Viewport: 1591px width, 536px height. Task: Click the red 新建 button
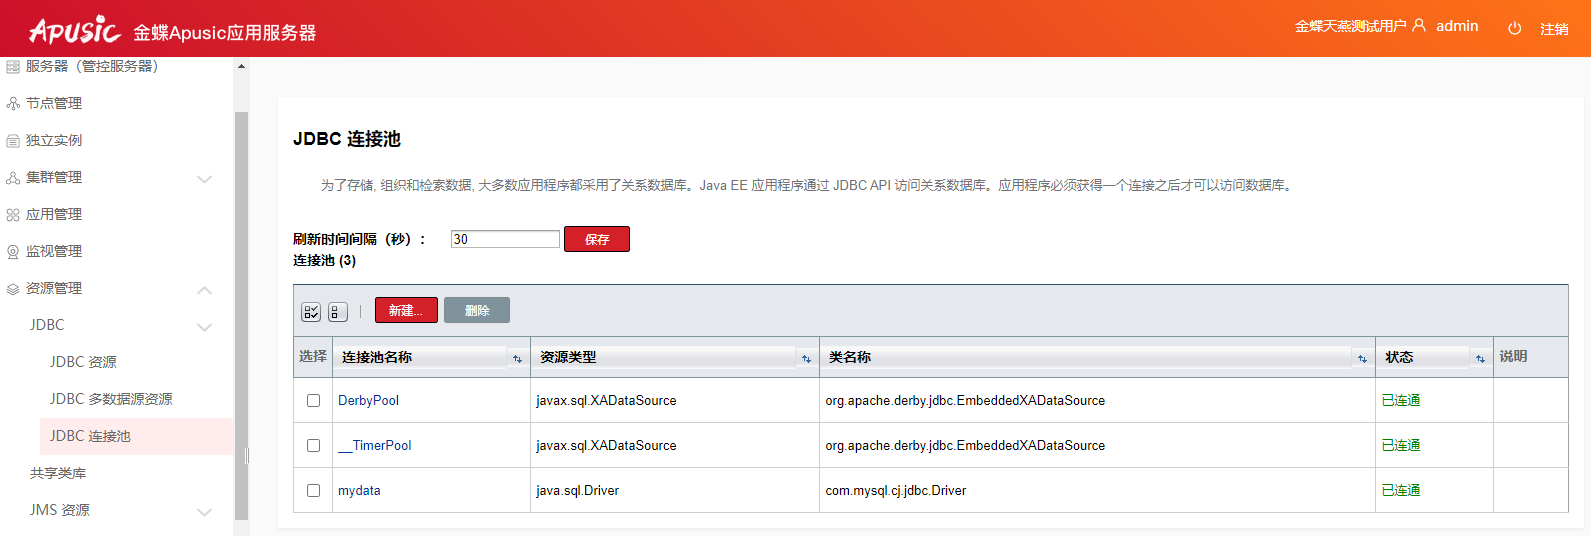tap(406, 311)
